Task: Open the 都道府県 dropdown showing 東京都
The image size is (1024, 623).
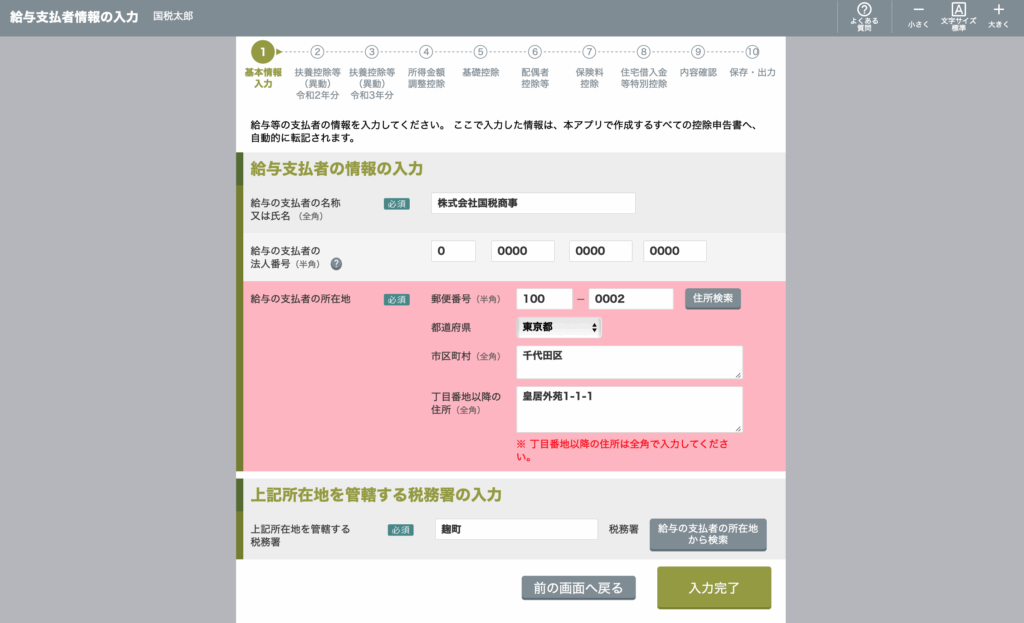Action: point(559,327)
